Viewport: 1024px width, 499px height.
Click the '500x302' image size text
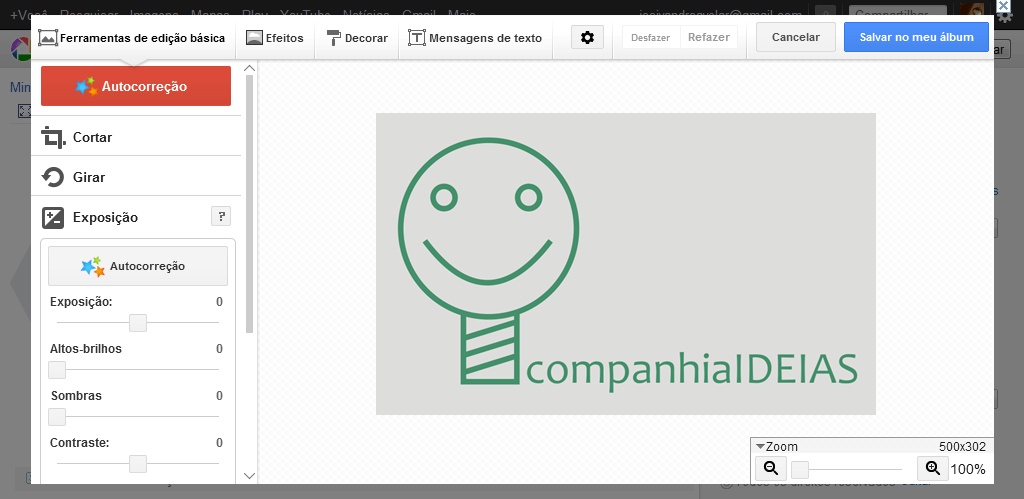point(962,447)
